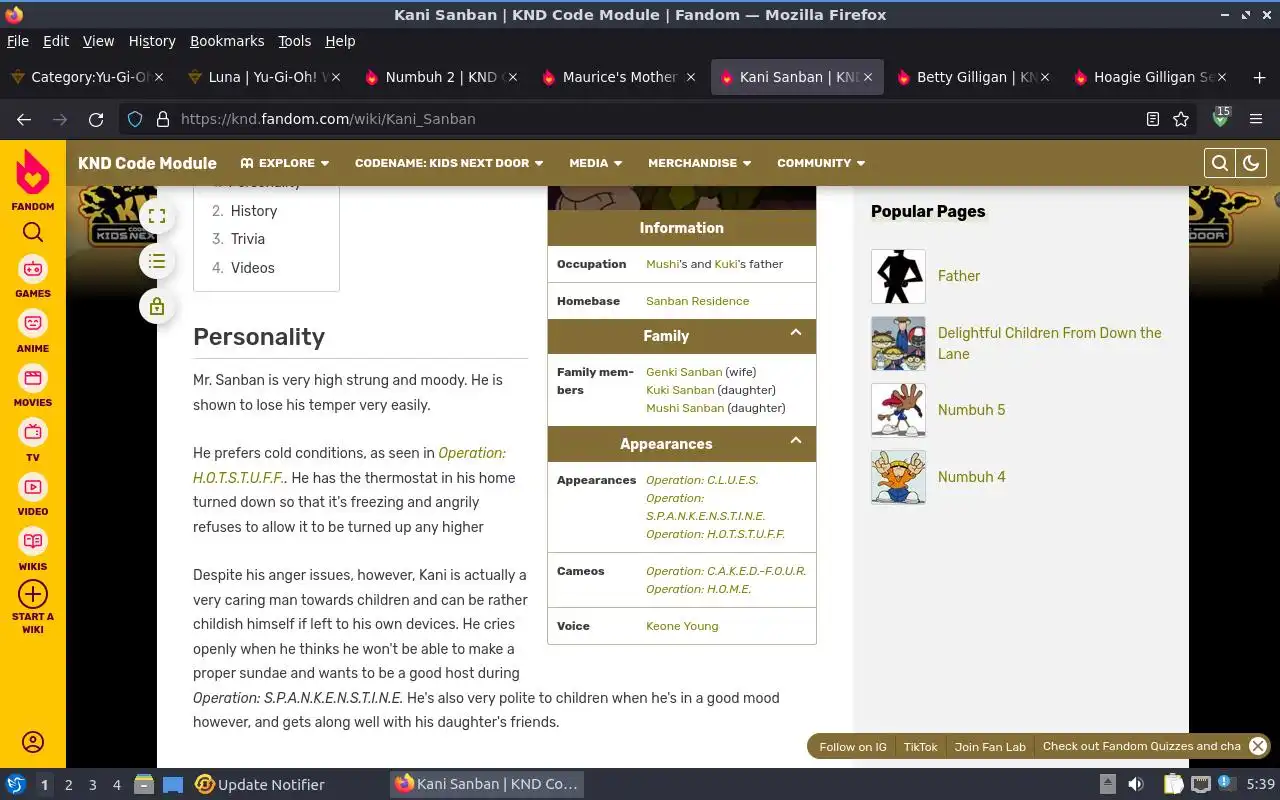Open the Movies section icon
The image size is (1280, 800).
click(x=33, y=378)
